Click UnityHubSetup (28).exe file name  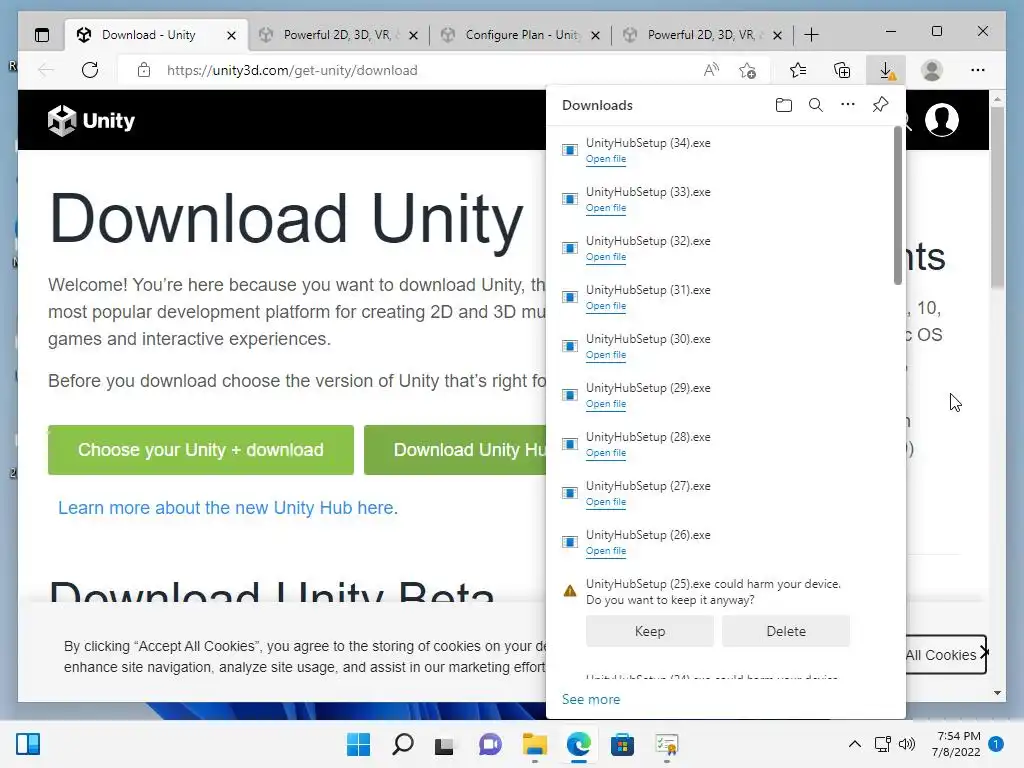[x=648, y=437]
